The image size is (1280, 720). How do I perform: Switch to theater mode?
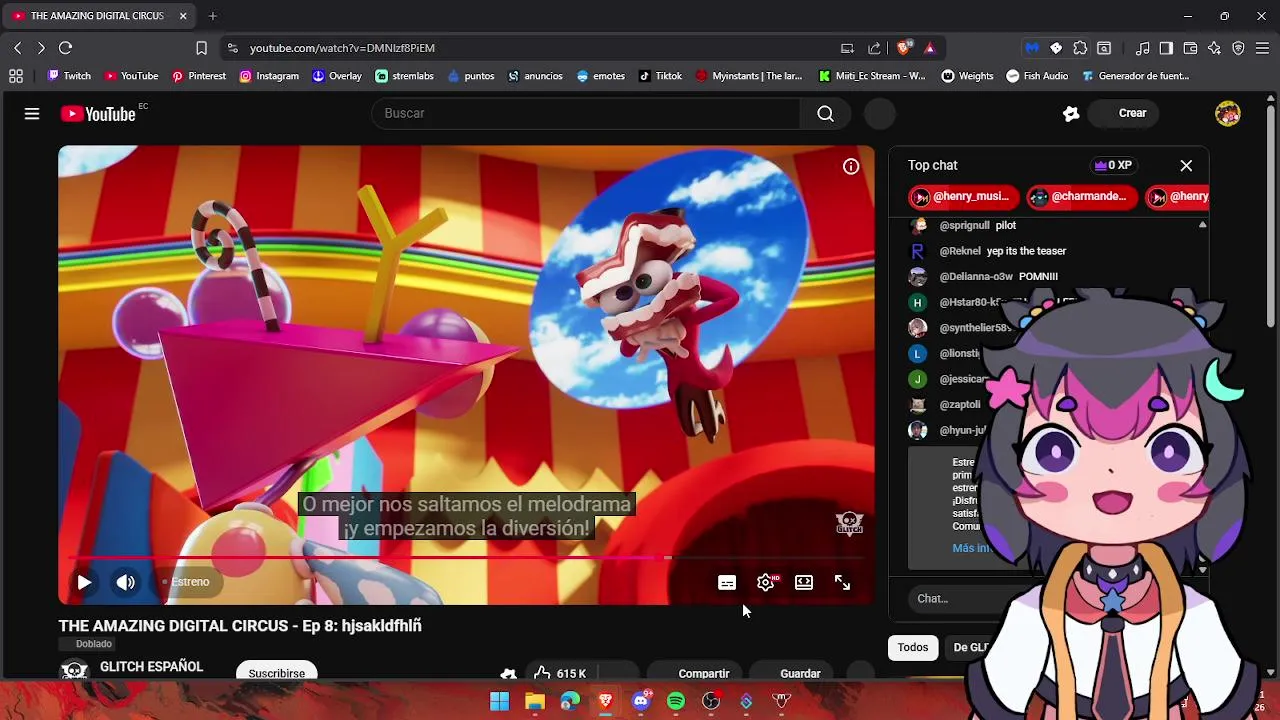tap(804, 583)
